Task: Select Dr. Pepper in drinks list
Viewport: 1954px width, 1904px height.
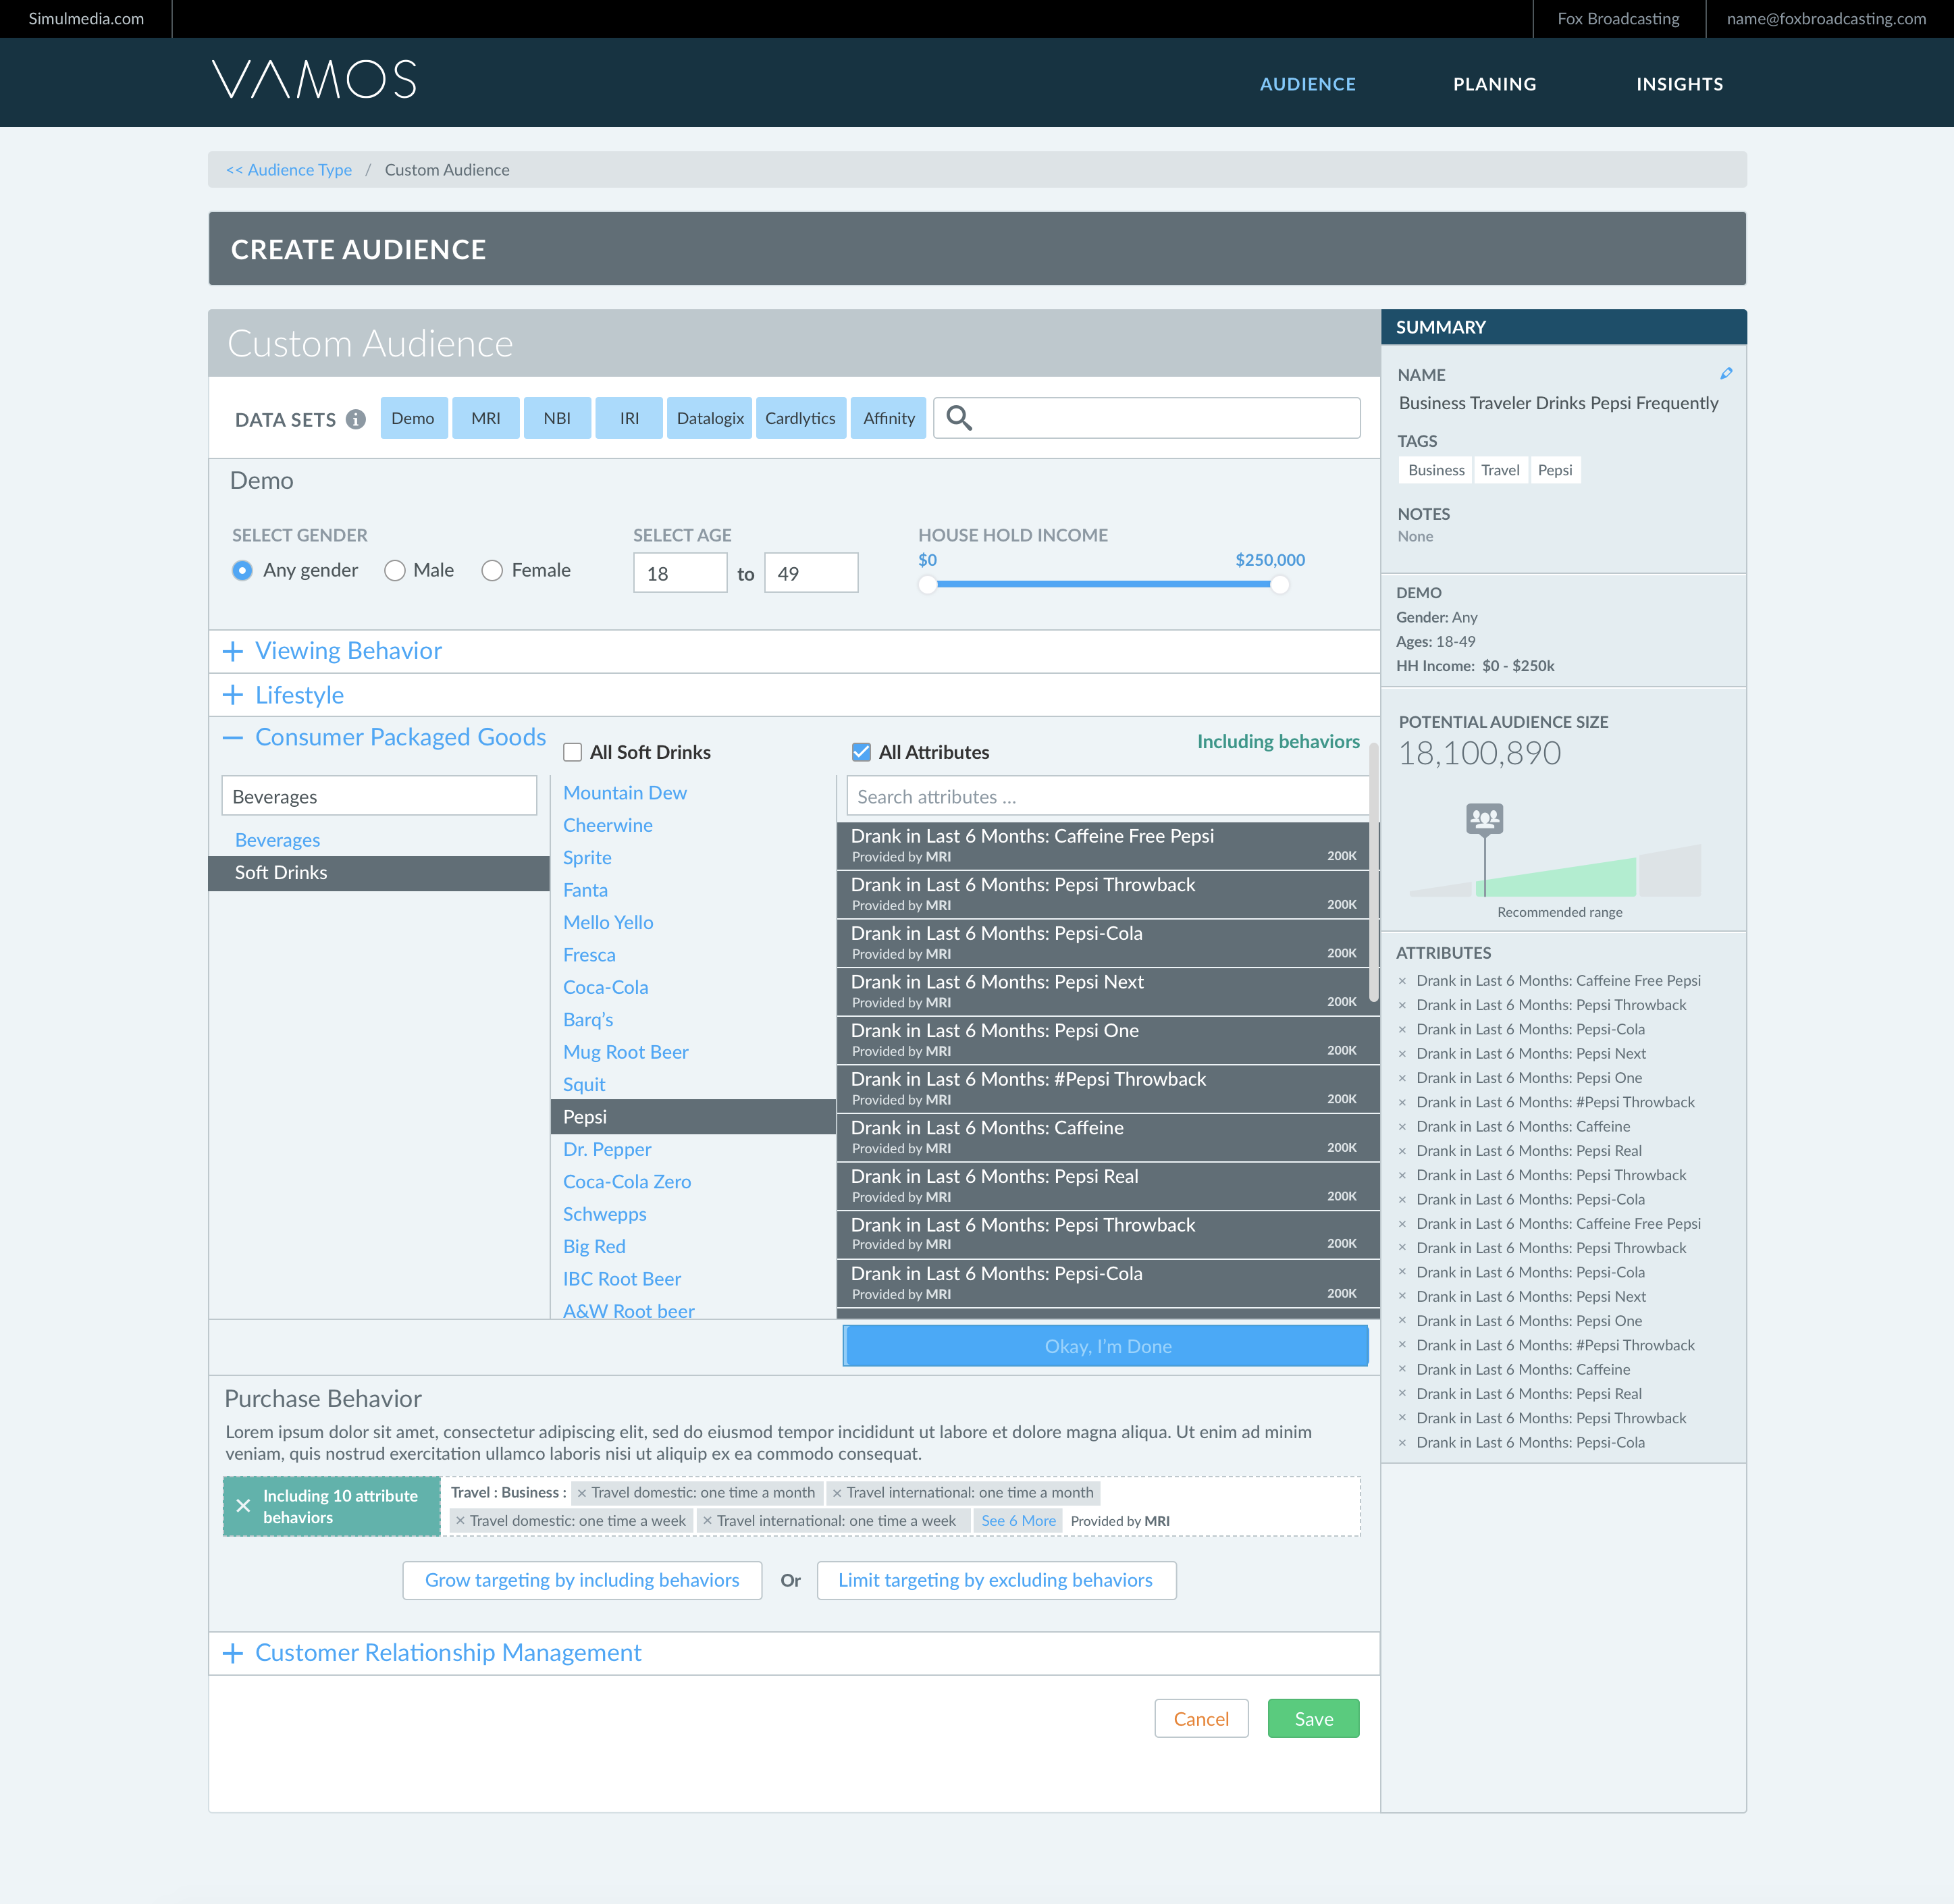Action: point(607,1149)
